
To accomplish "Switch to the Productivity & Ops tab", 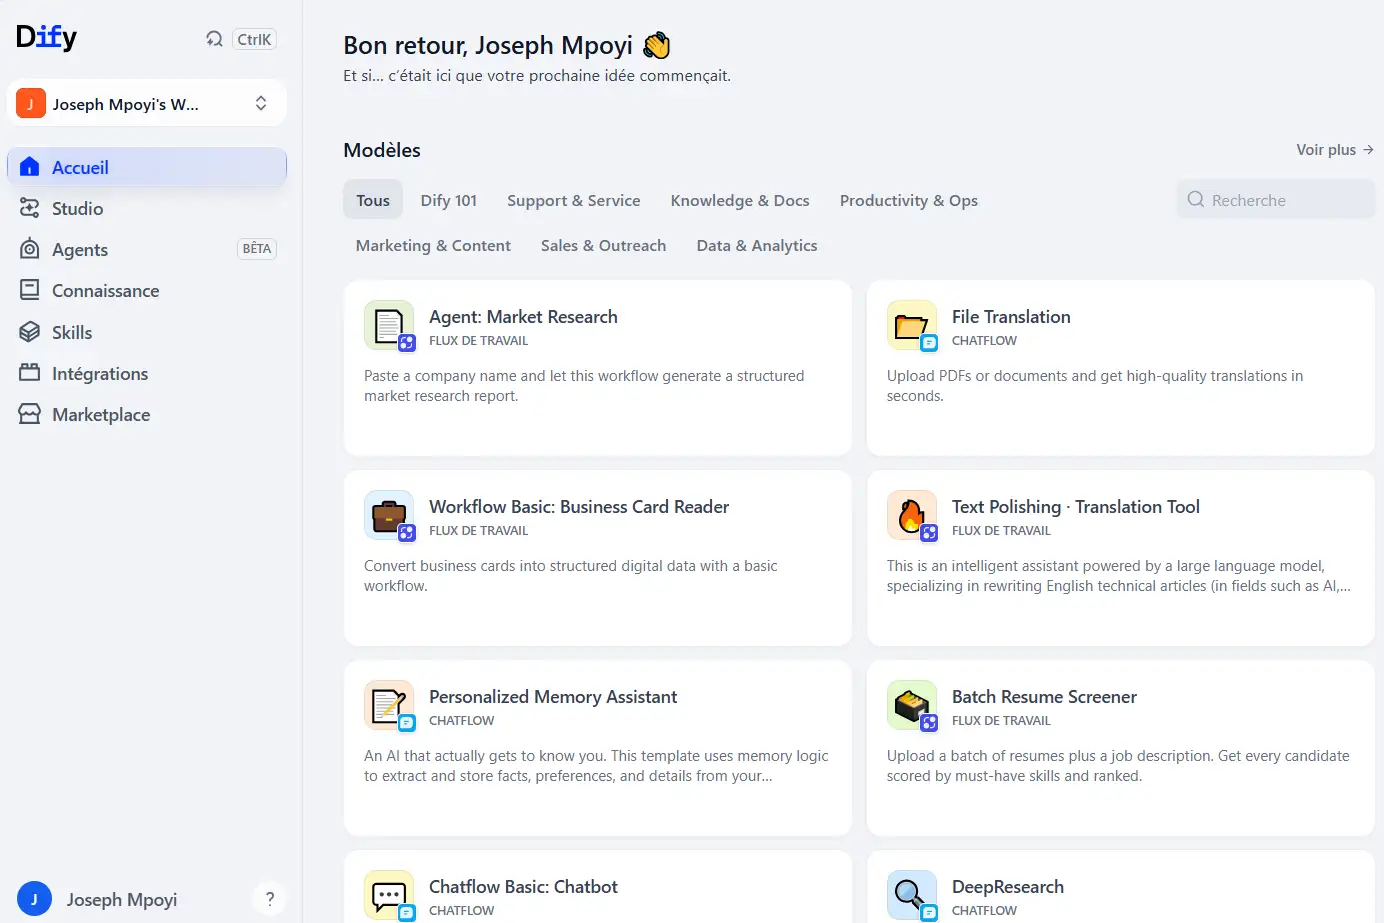I will [909, 200].
